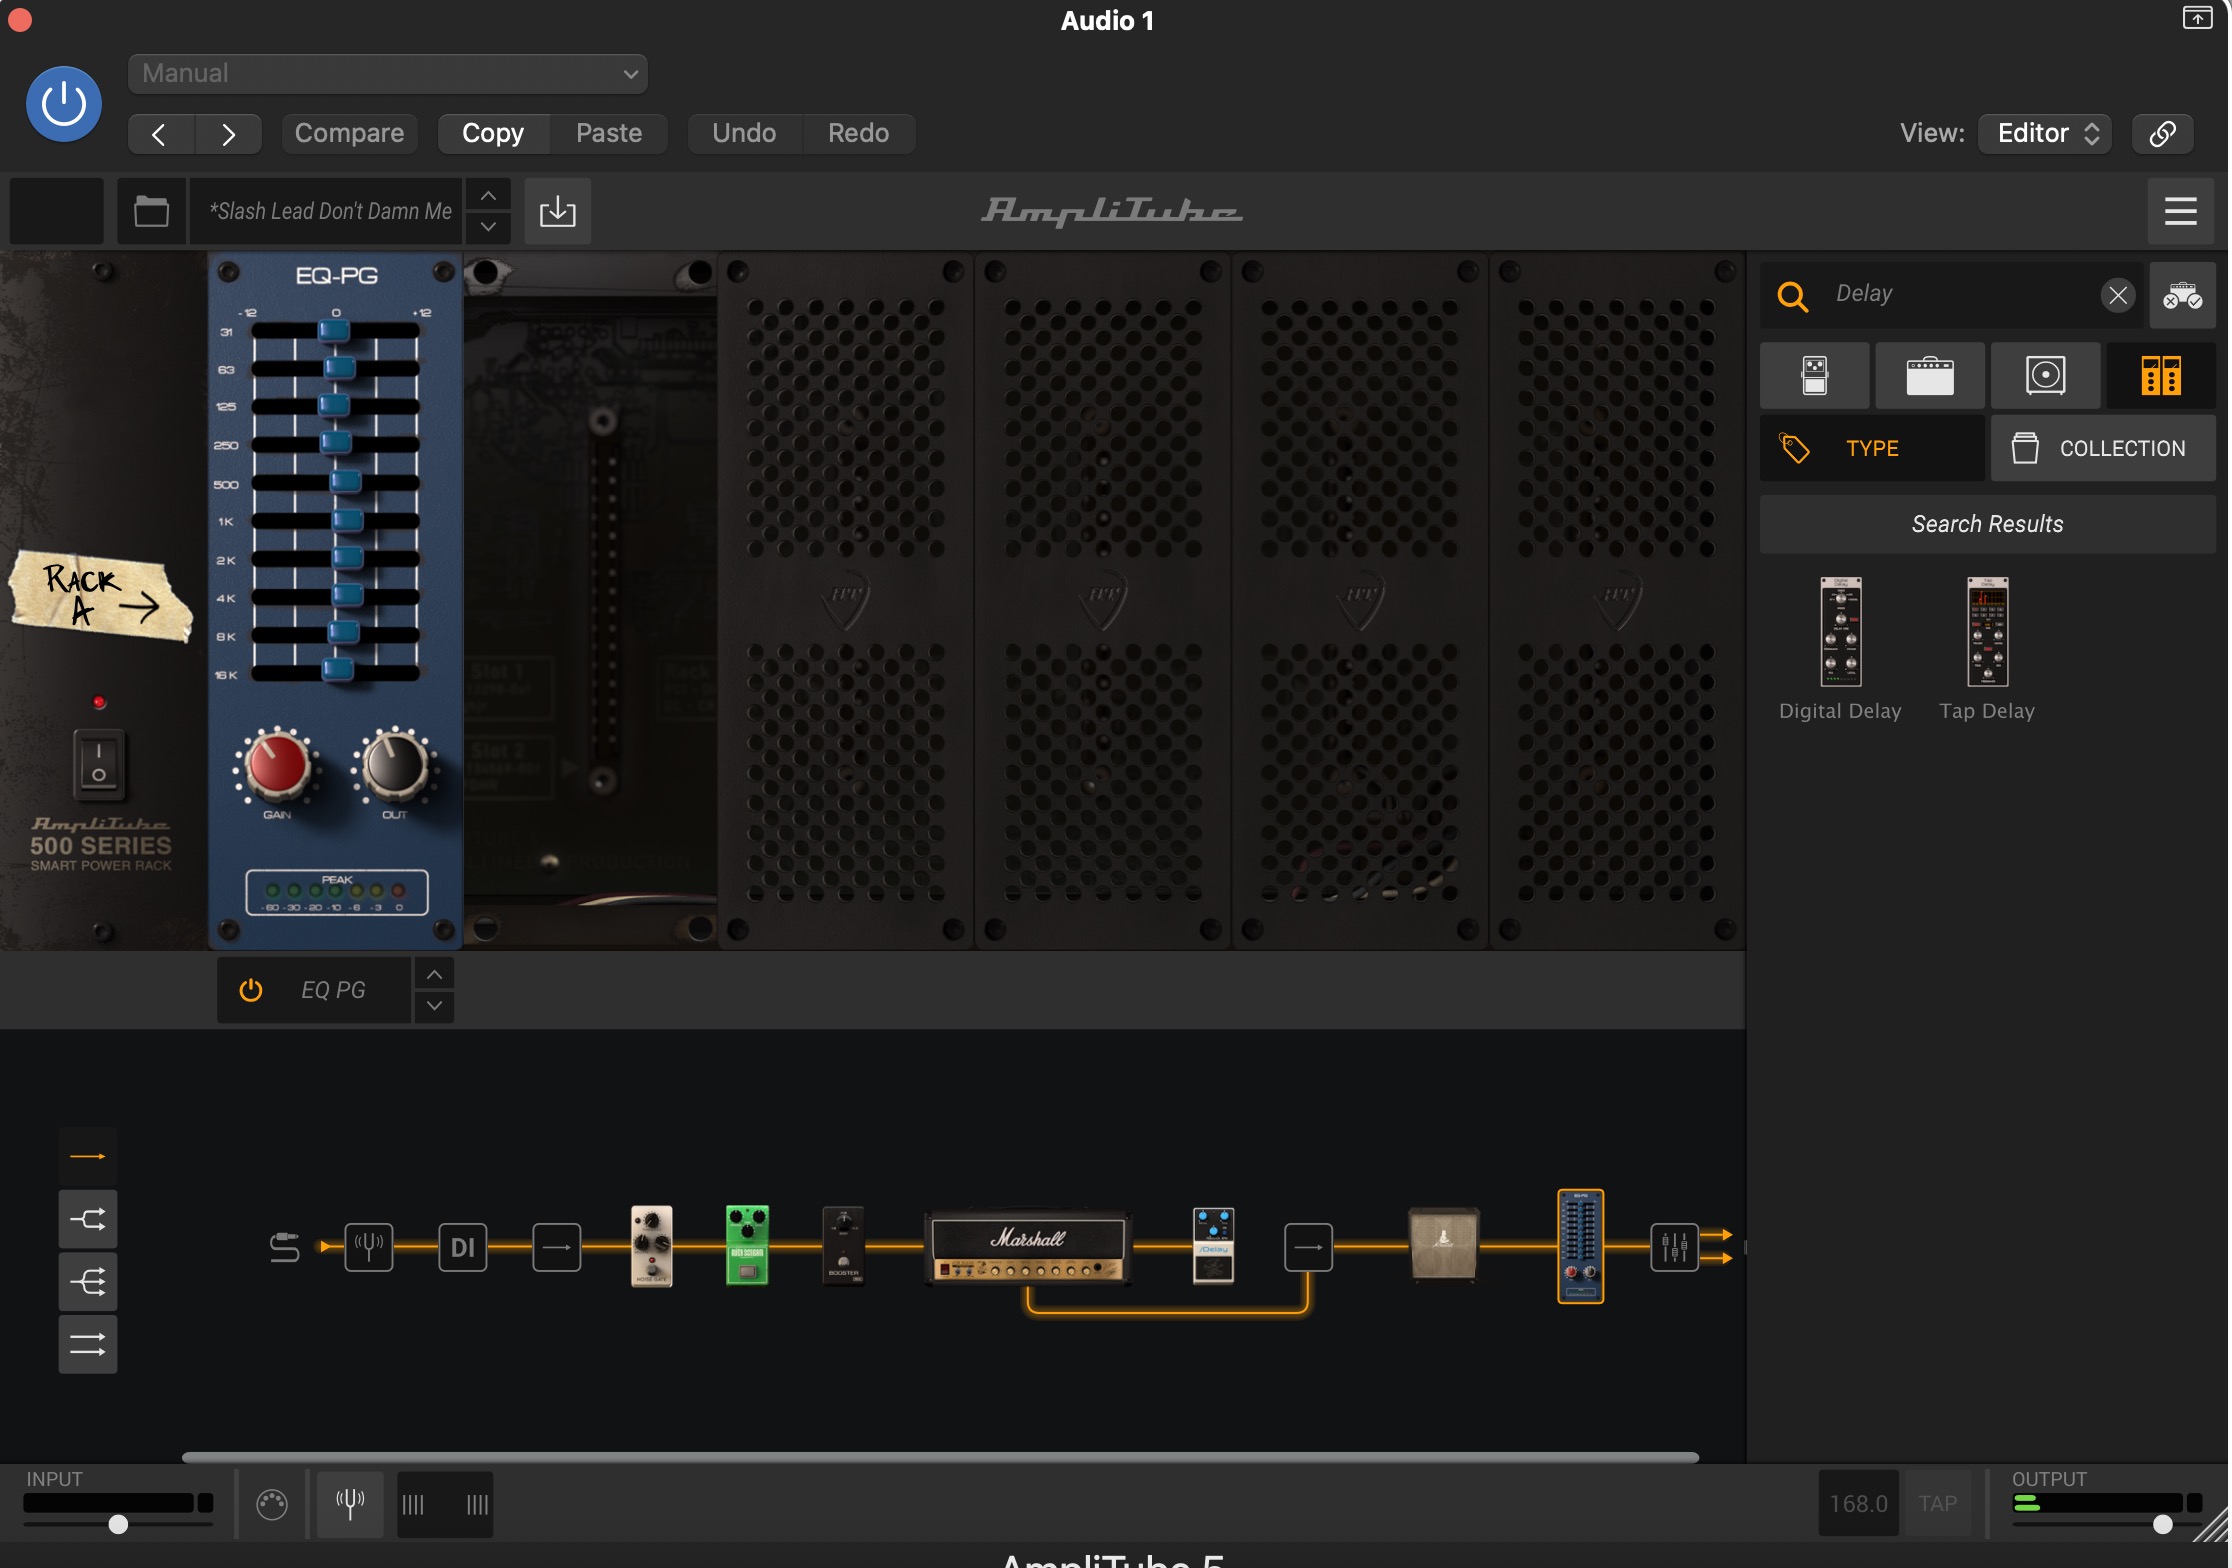Click the black OUT knob on EQ-PG
2232x1568 pixels.
pyautogui.click(x=394, y=764)
